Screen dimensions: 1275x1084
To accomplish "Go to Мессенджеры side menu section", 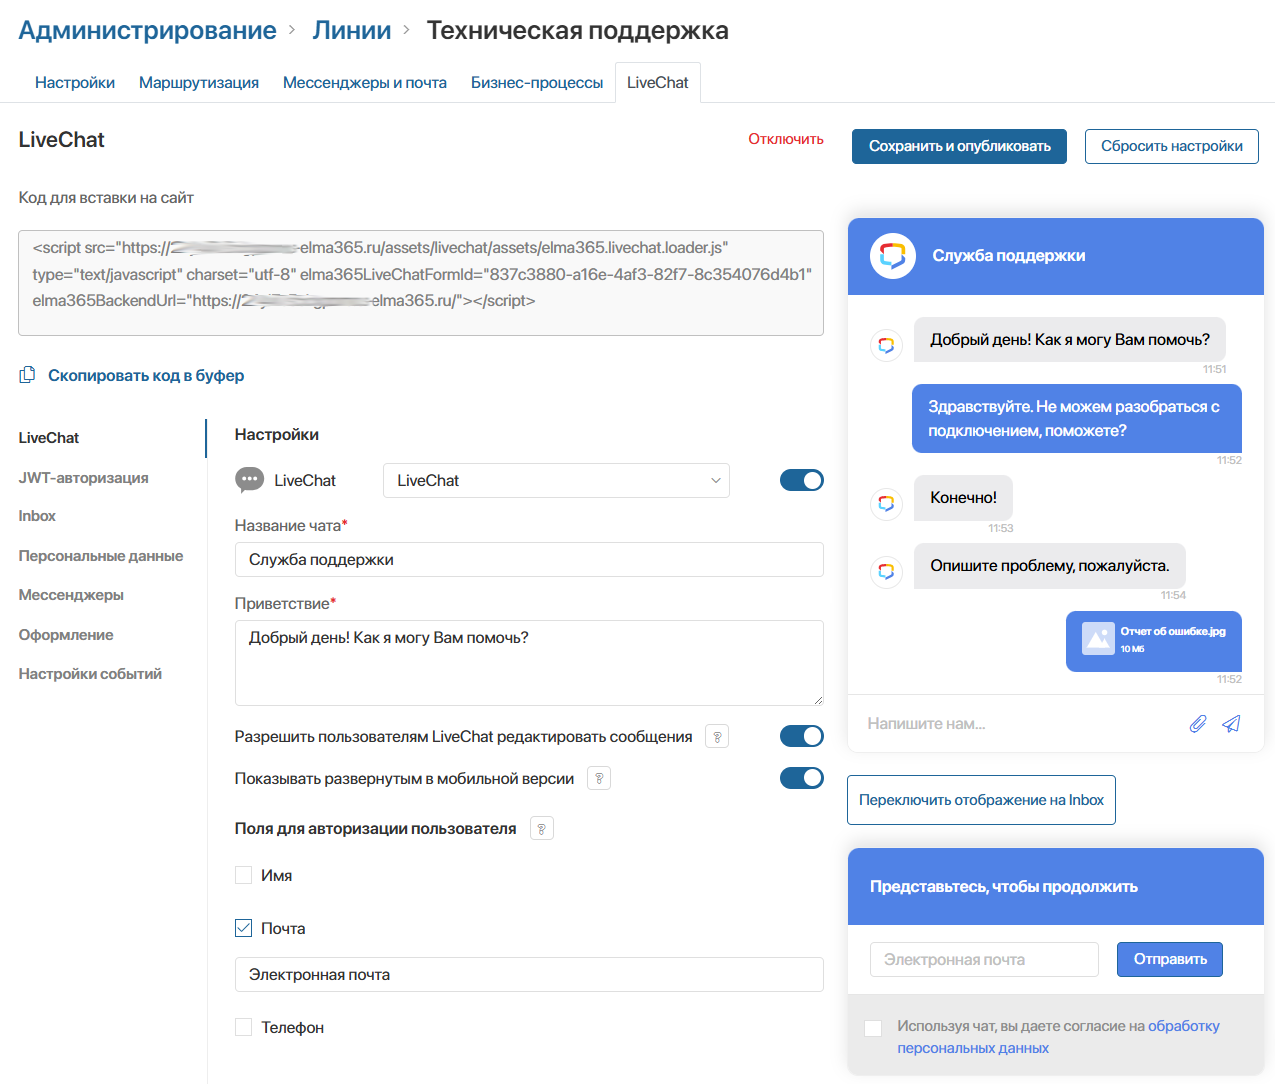I will pyautogui.click(x=71, y=595).
